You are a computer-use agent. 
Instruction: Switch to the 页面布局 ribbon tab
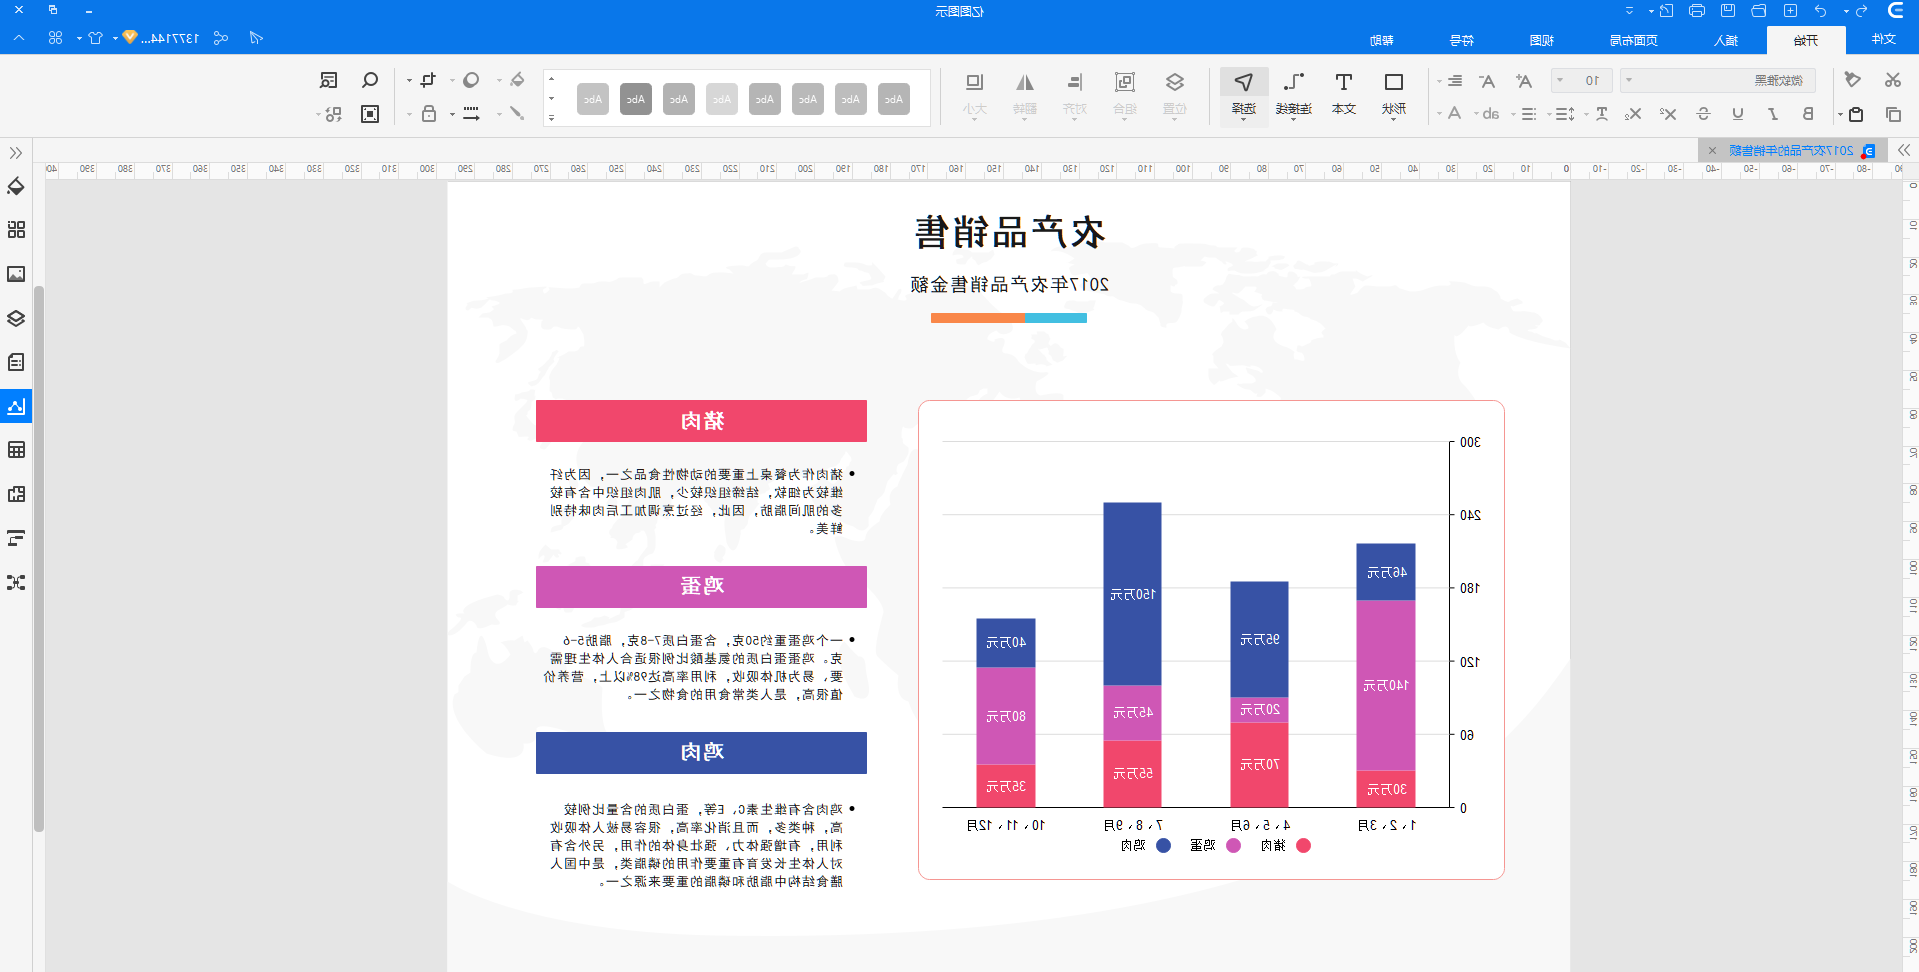tap(1633, 40)
